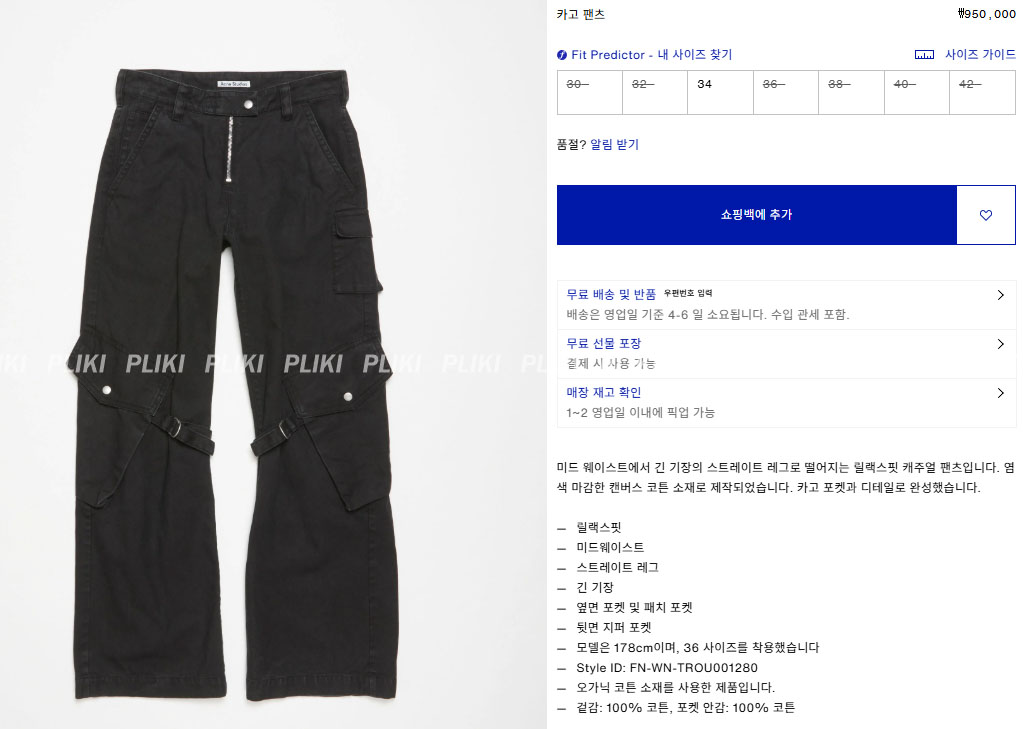Expand free shipping and returns chevron
Screen dimensions: 1023x729
(1001, 295)
